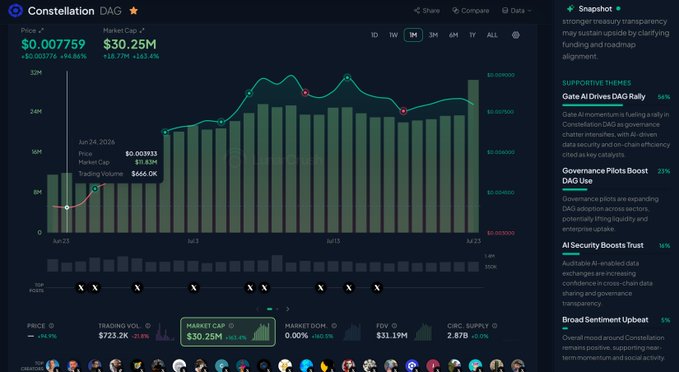
Task: Go to next metrics page arrow
Action: point(288,309)
